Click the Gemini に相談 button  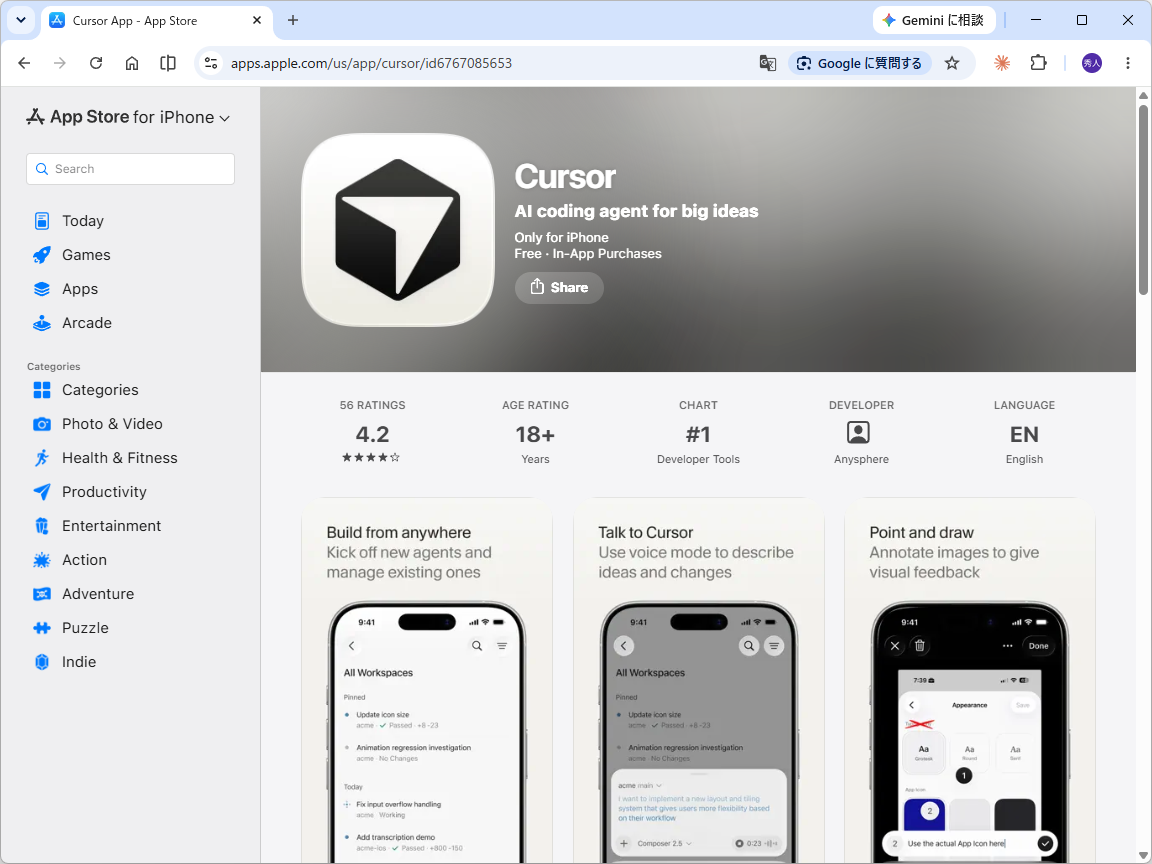[x=935, y=20]
